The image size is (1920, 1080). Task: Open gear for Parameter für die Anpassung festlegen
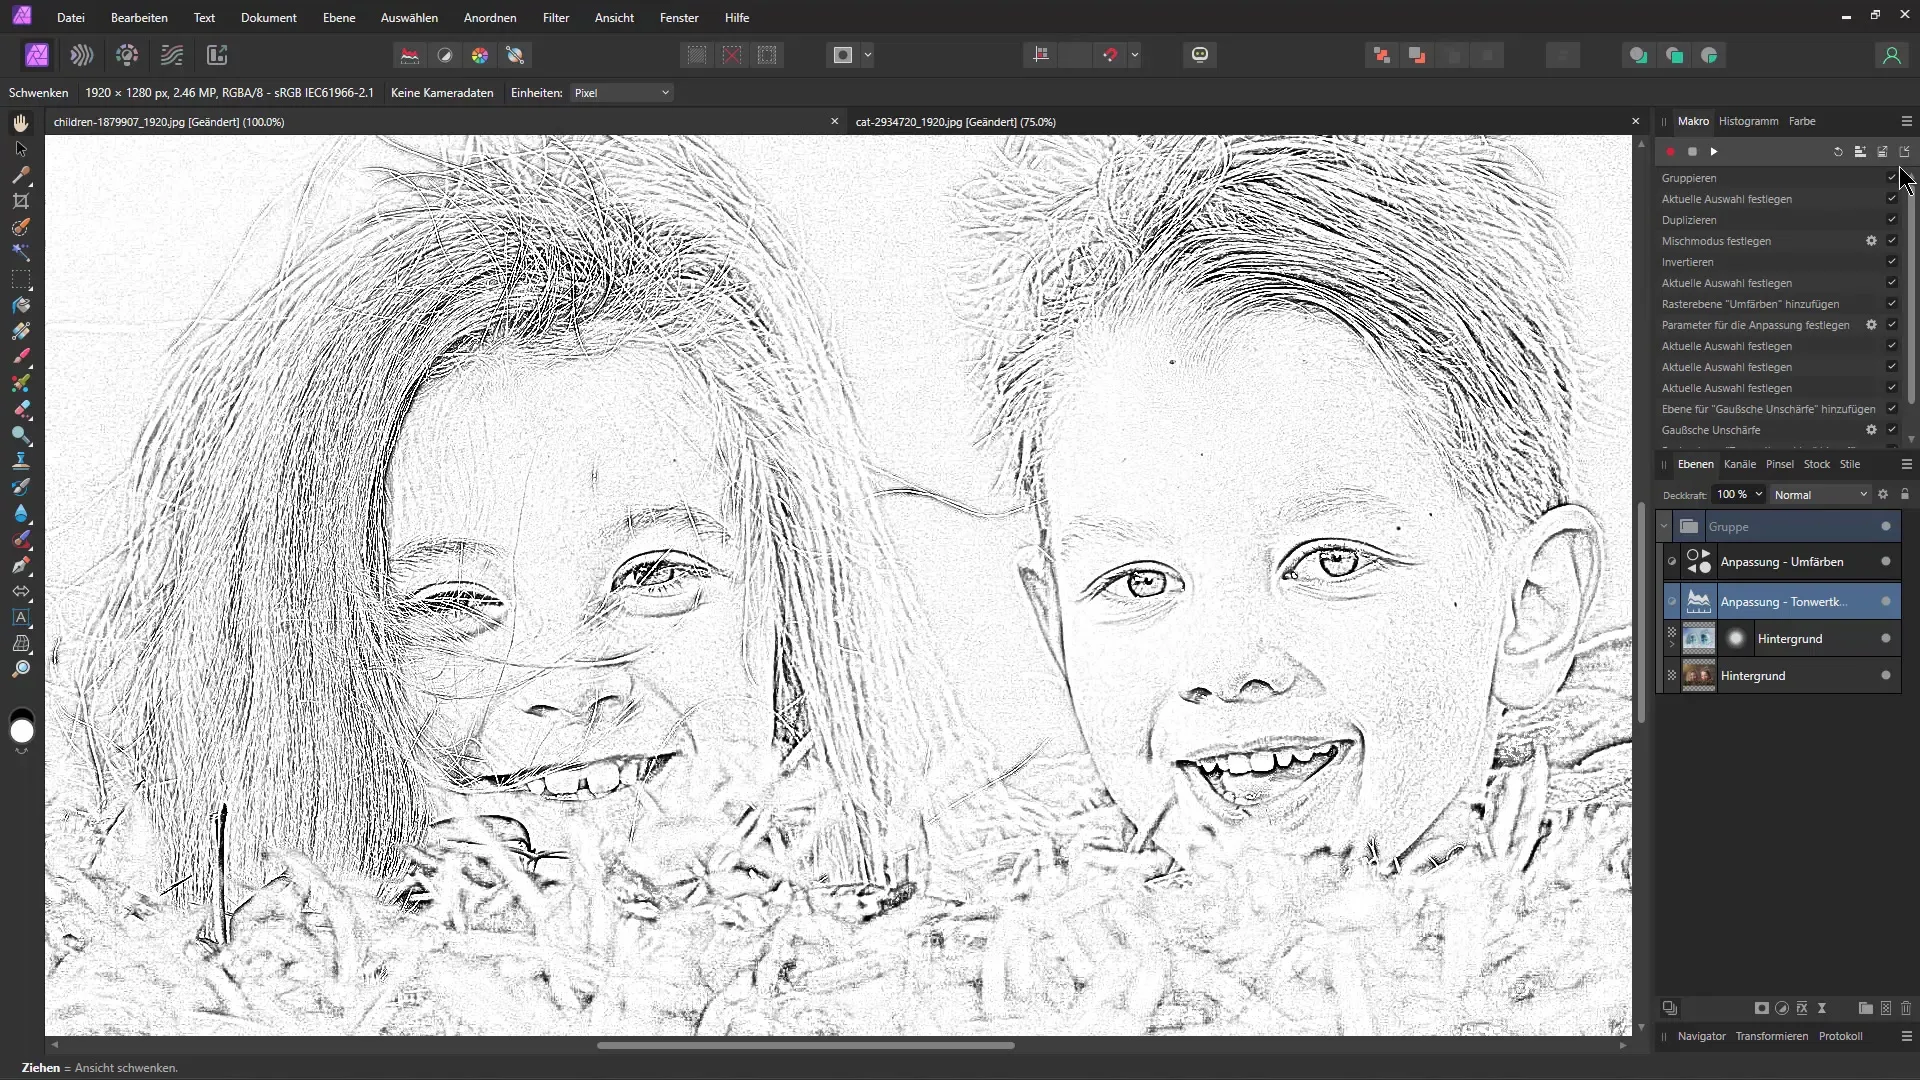coord(1871,325)
